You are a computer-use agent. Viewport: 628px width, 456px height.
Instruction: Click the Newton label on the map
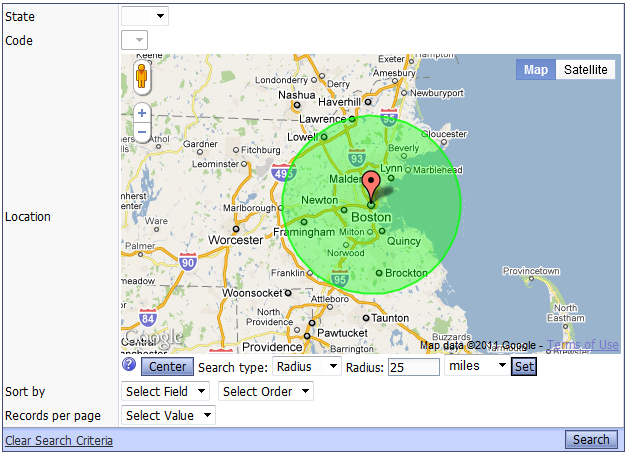click(320, 200)
